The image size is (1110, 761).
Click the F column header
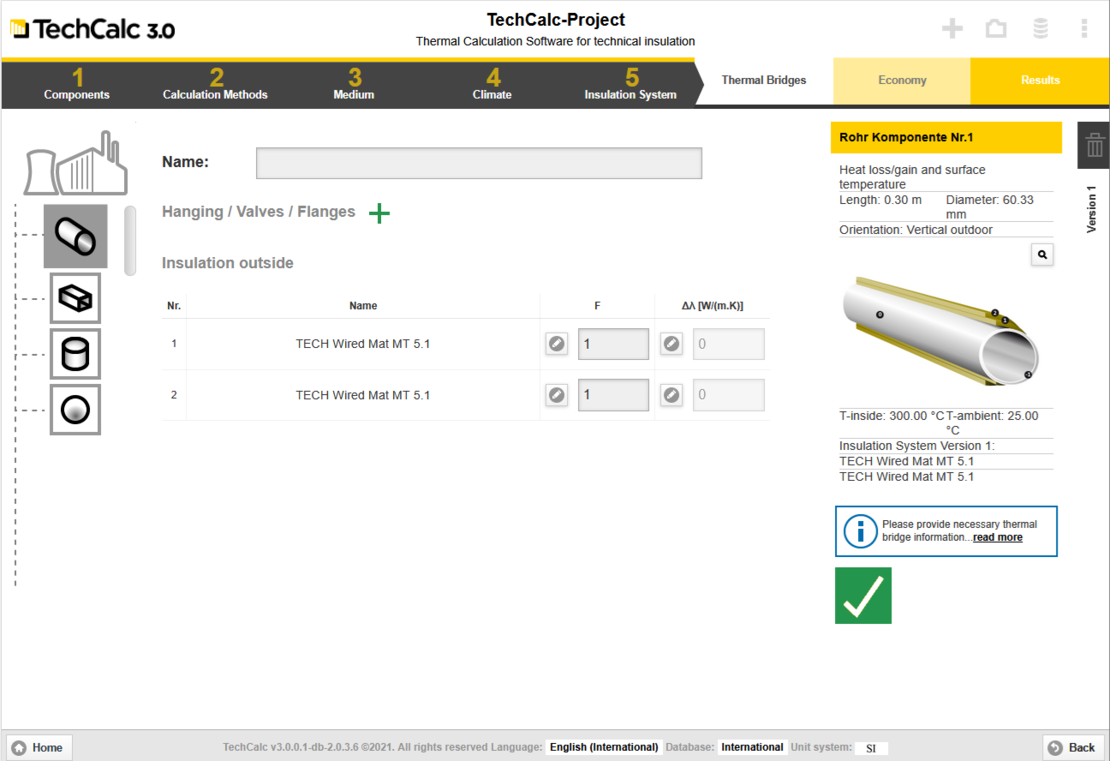597,306
